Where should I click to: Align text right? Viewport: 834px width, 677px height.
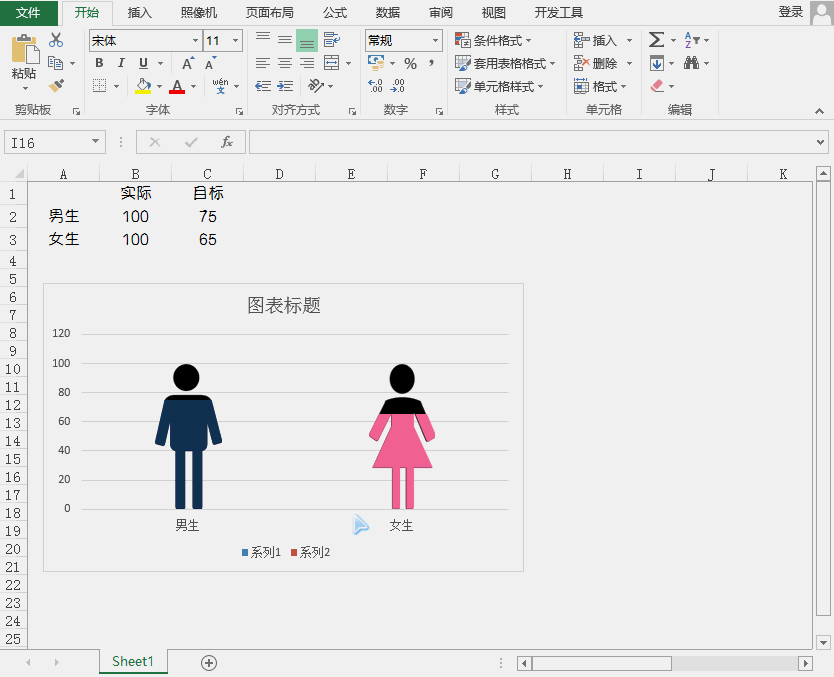307,63
